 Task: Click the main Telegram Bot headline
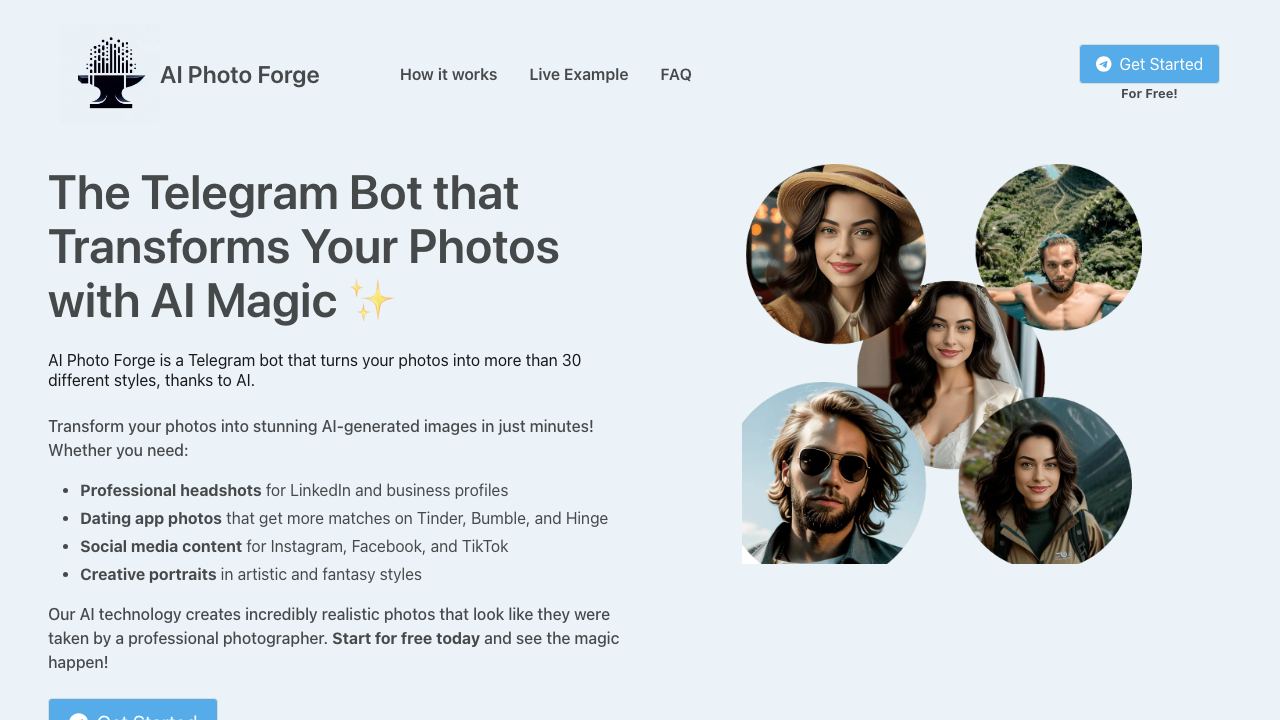point(304,246)
